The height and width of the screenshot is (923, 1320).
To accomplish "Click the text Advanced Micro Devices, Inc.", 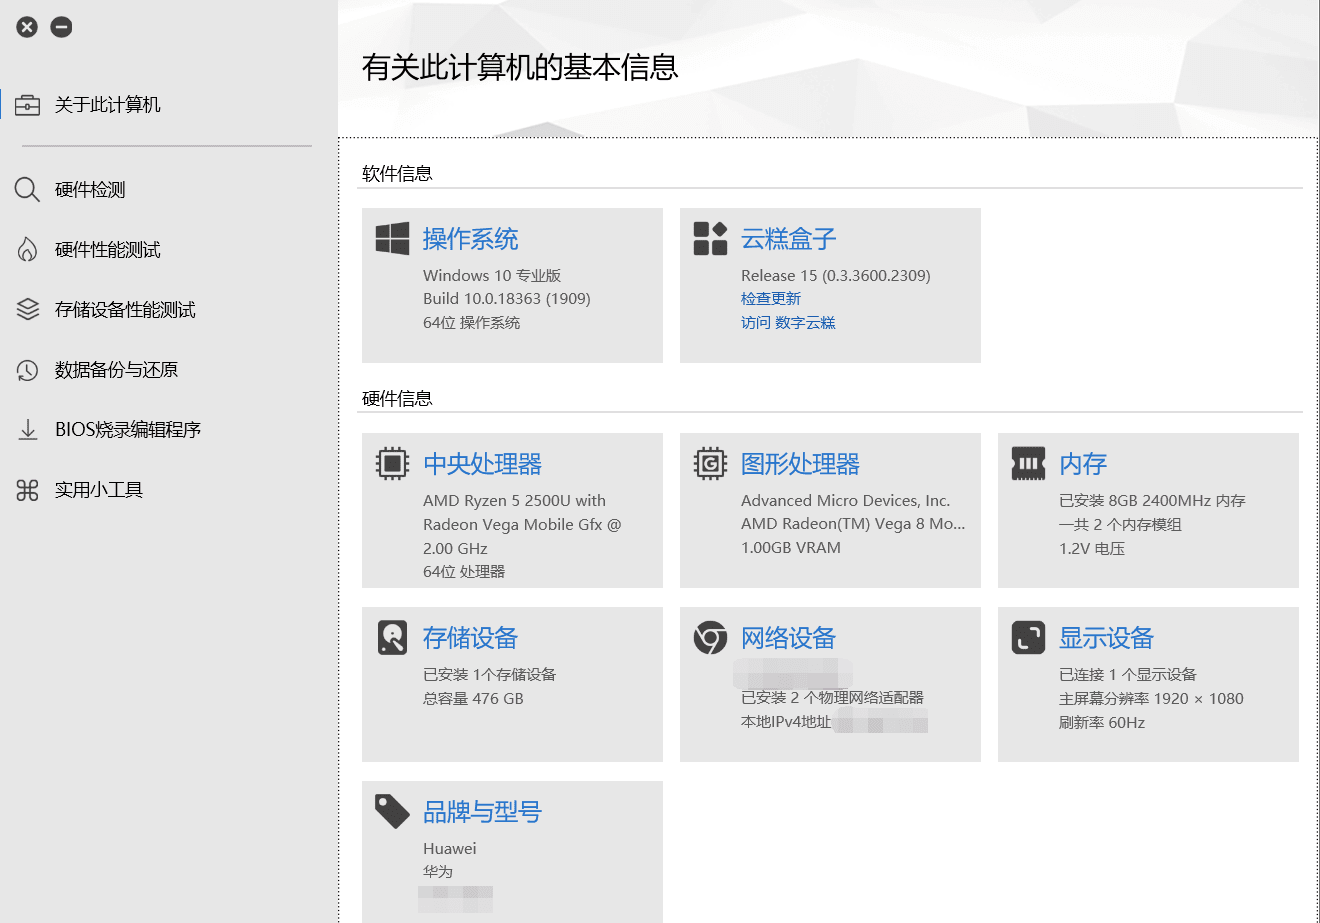I will pyautogui.click(x=846, y=500).
